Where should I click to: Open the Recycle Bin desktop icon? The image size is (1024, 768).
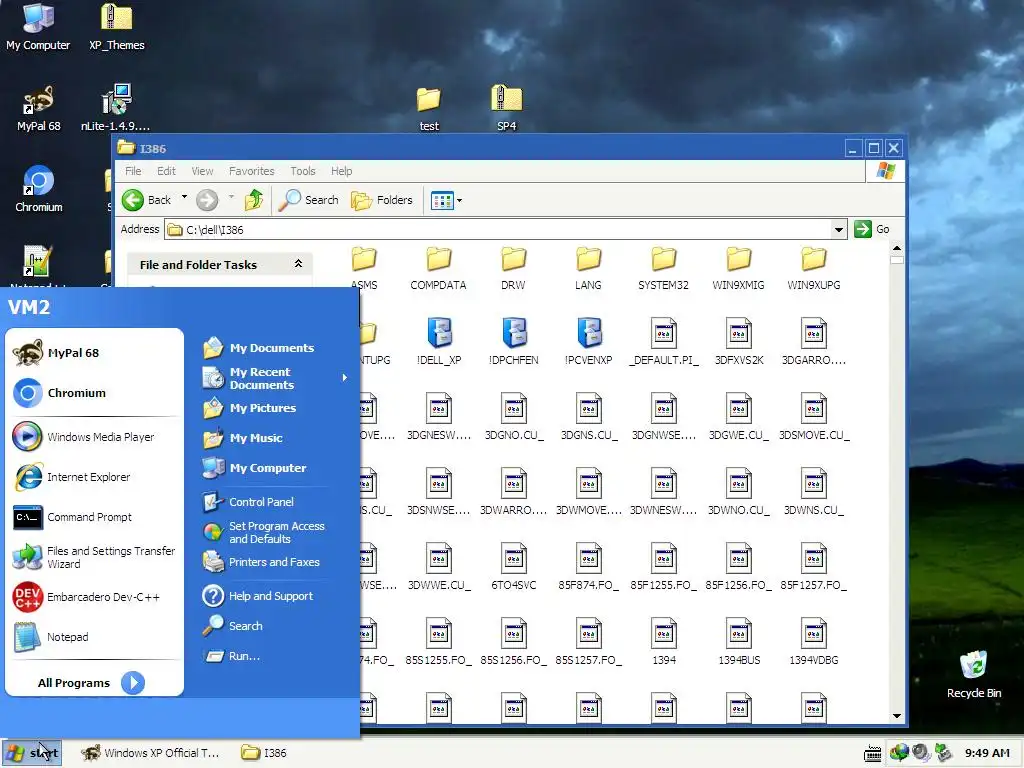974,675
